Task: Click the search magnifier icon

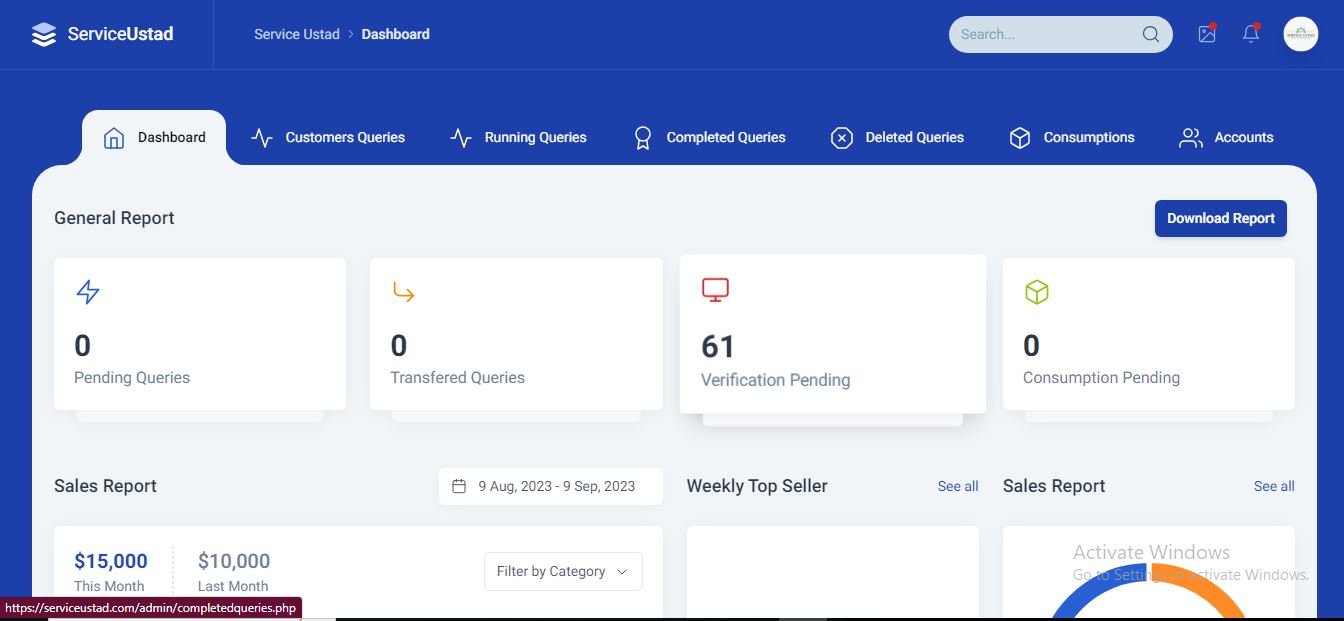Action: [1150, 34]
